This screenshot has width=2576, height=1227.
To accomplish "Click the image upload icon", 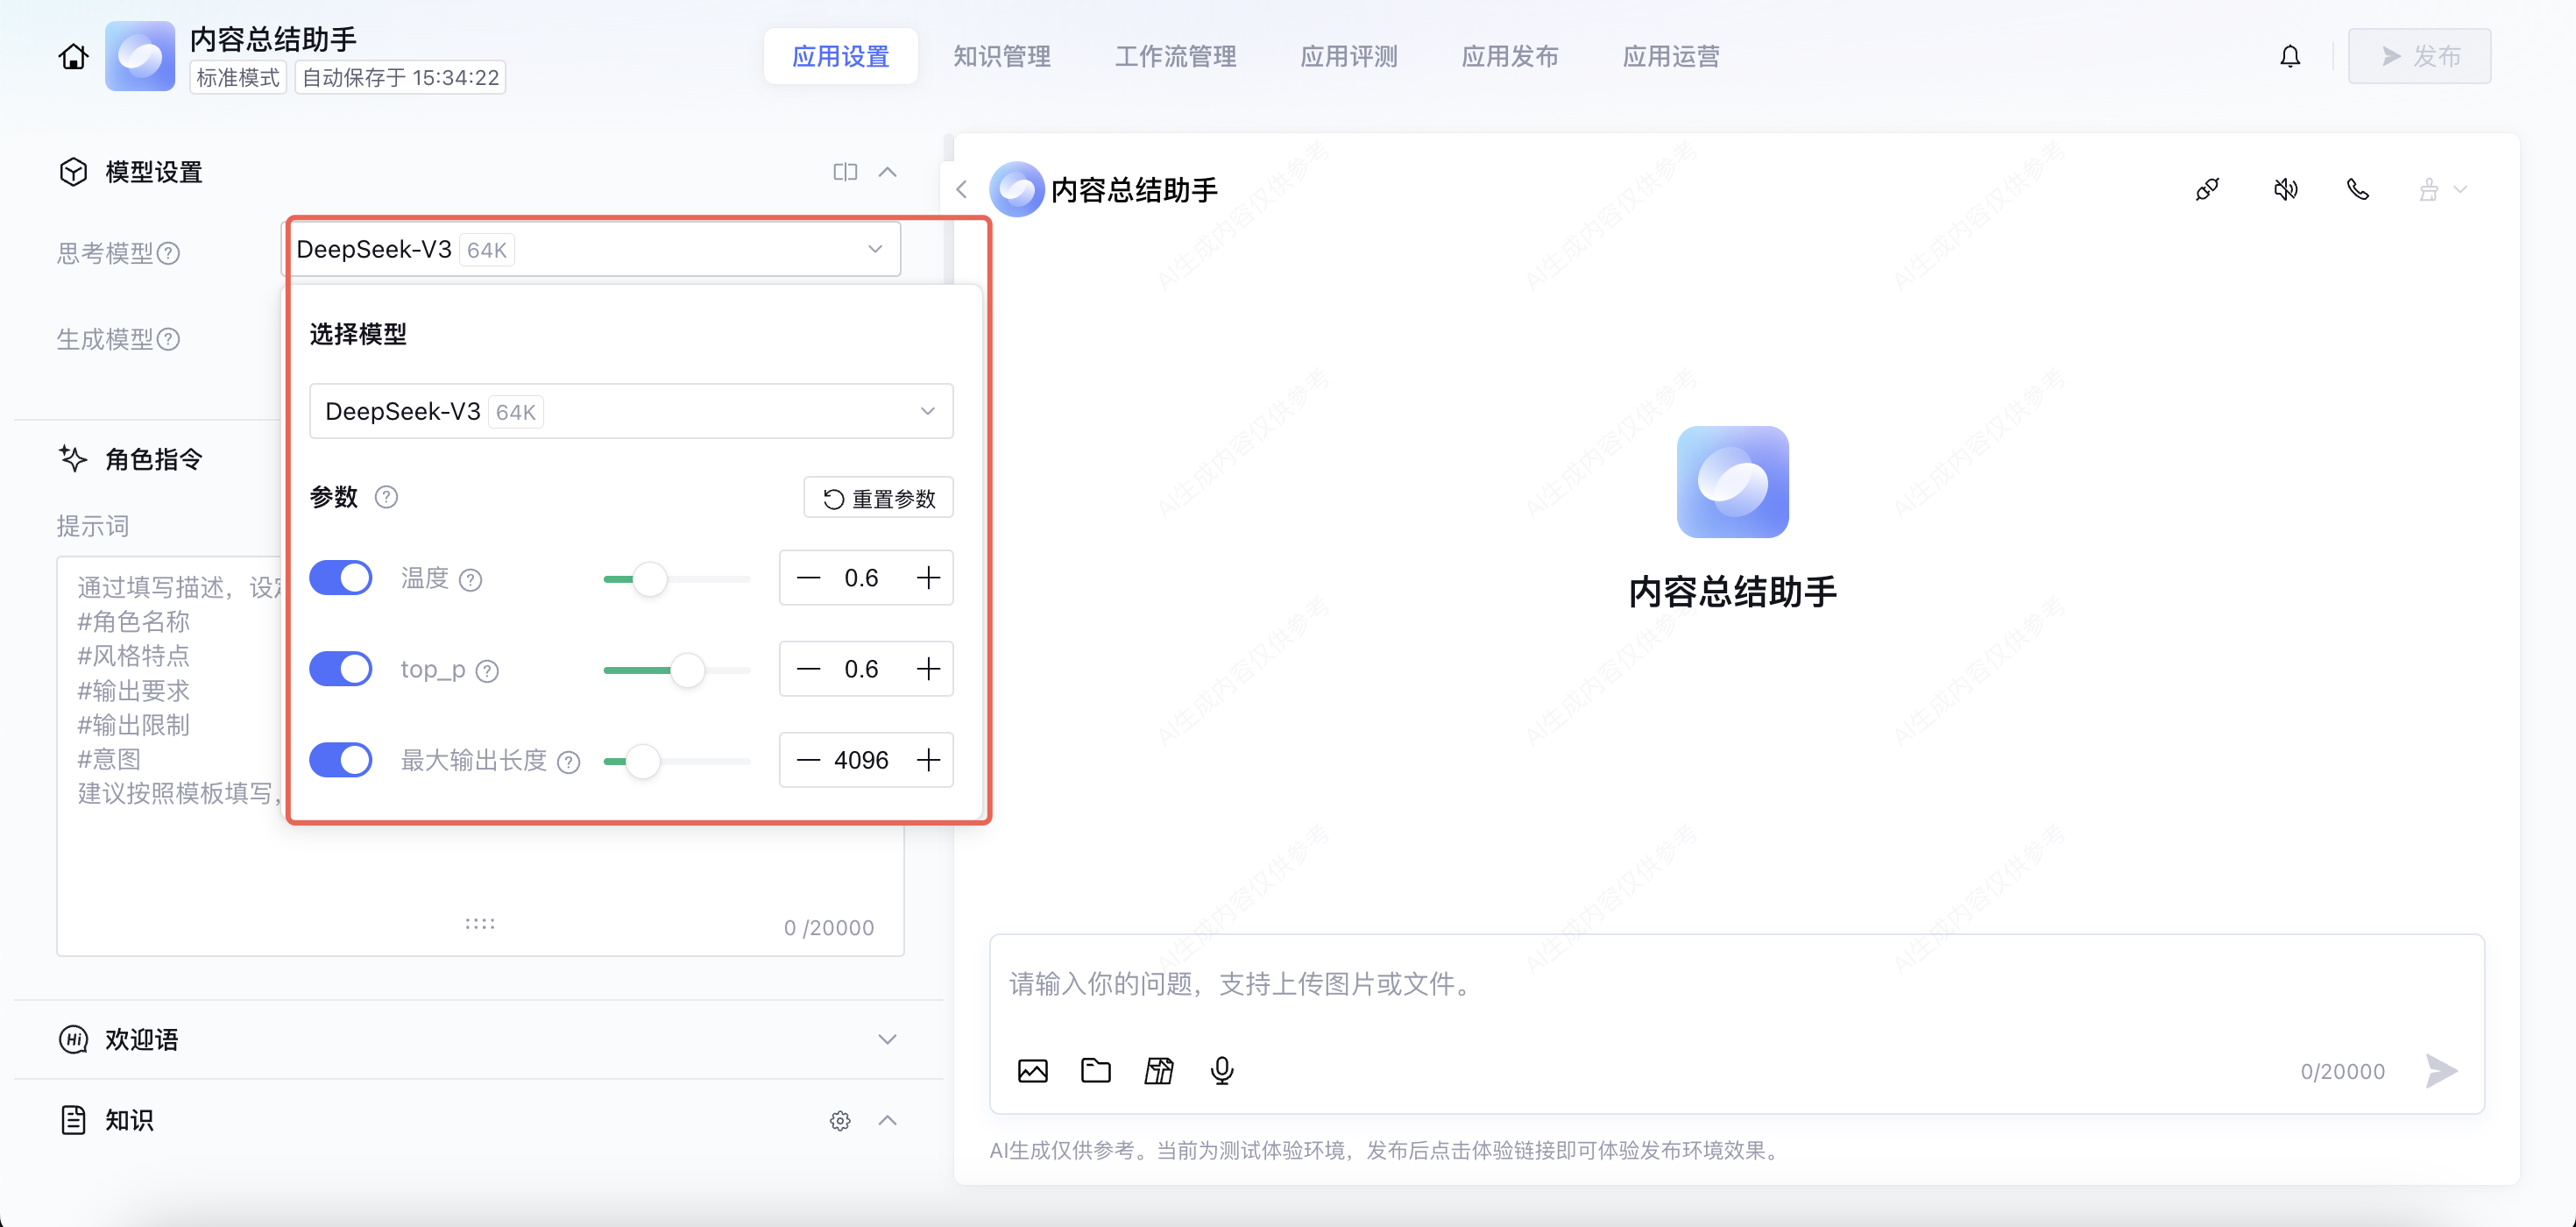I will (1032, 1071).
